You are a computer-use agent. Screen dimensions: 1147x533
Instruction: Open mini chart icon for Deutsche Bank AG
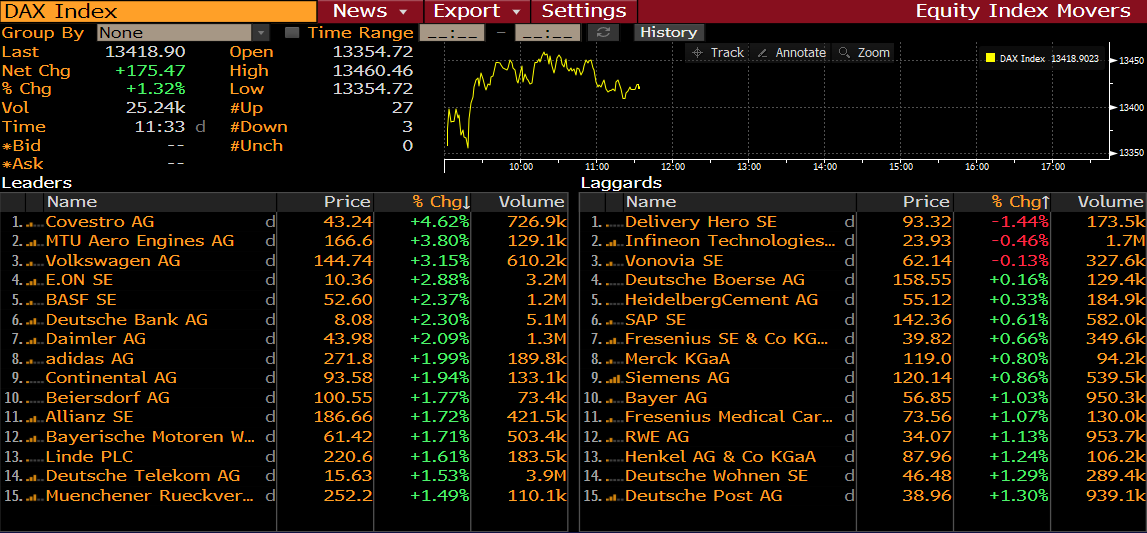click(34, 320)
